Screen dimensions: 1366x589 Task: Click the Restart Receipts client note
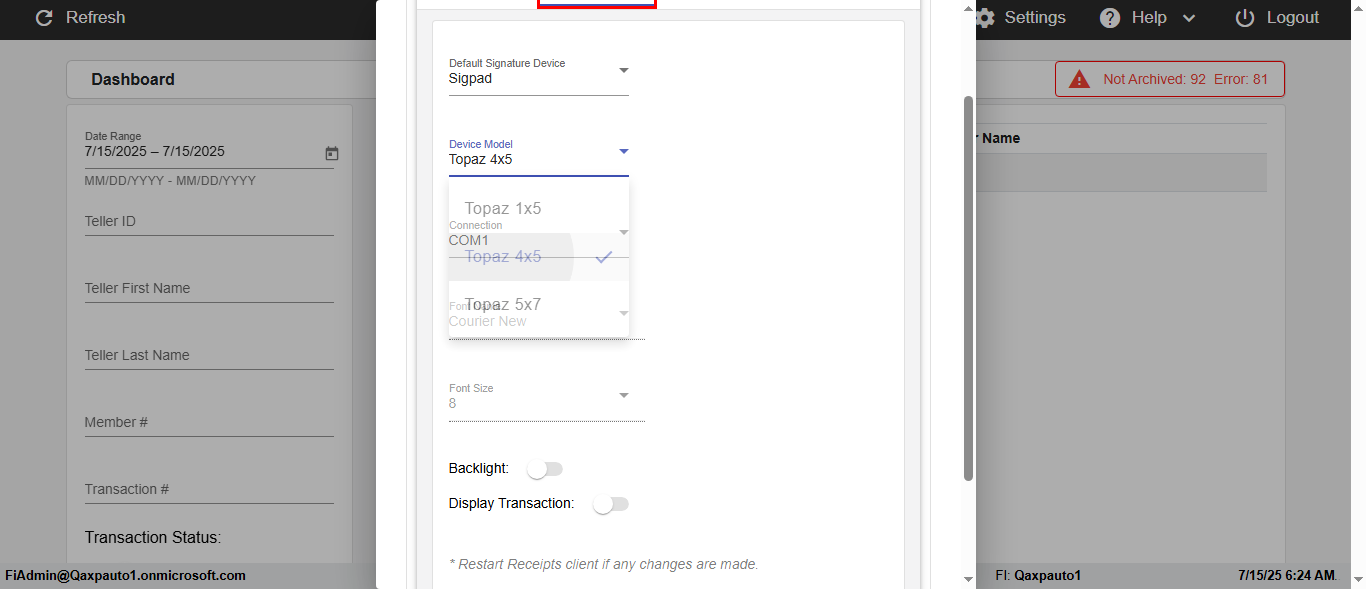[604, 564]
